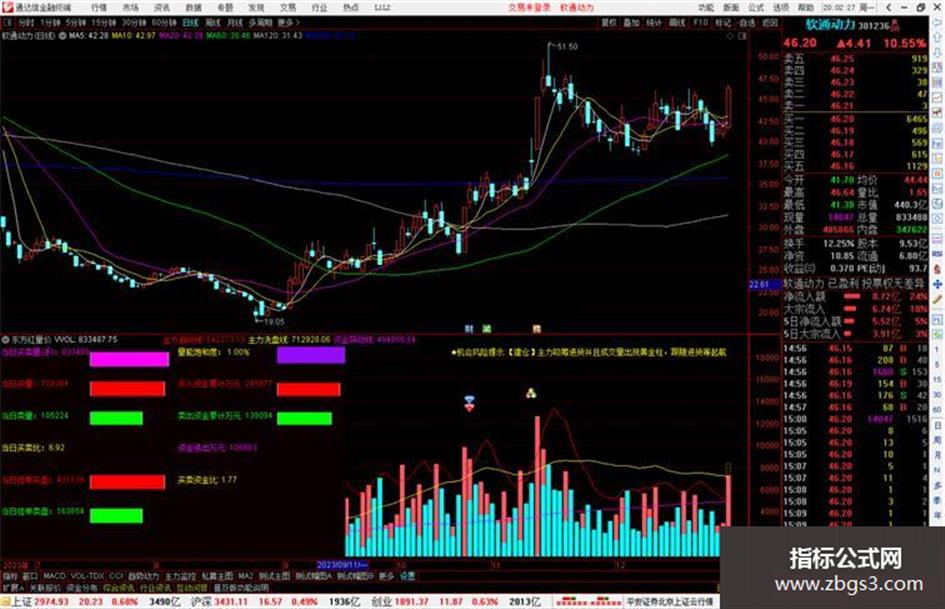
Task: Click the diamond icon at chart top right
Action: pos(730,36)
